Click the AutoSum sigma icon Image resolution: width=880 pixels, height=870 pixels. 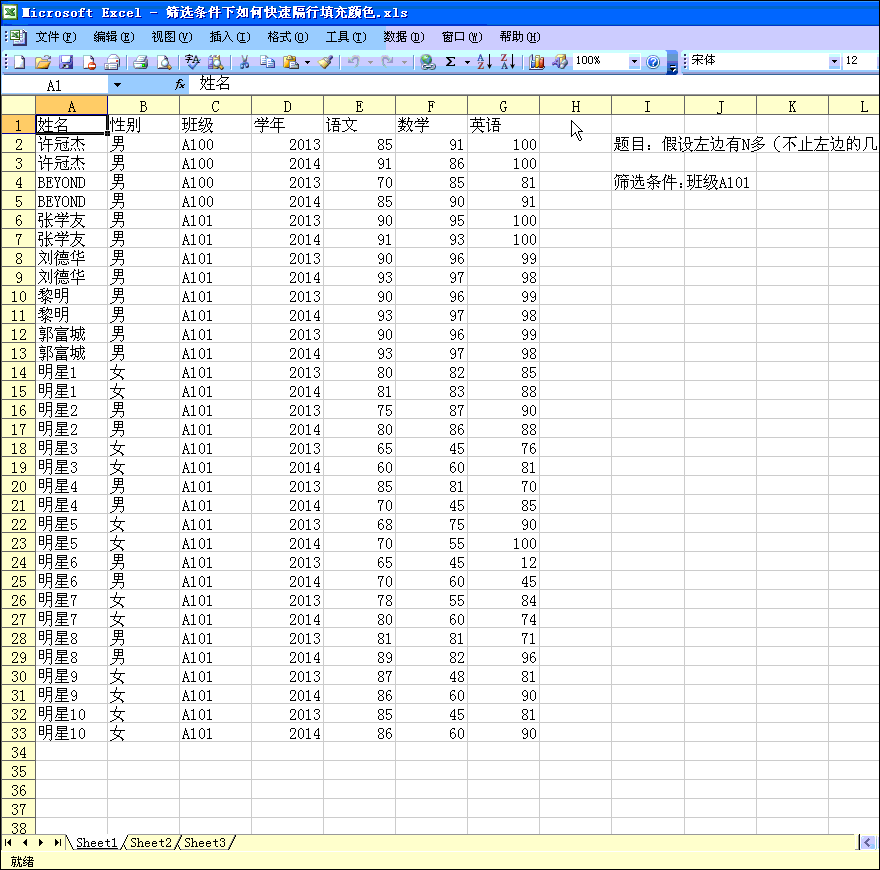451,62
